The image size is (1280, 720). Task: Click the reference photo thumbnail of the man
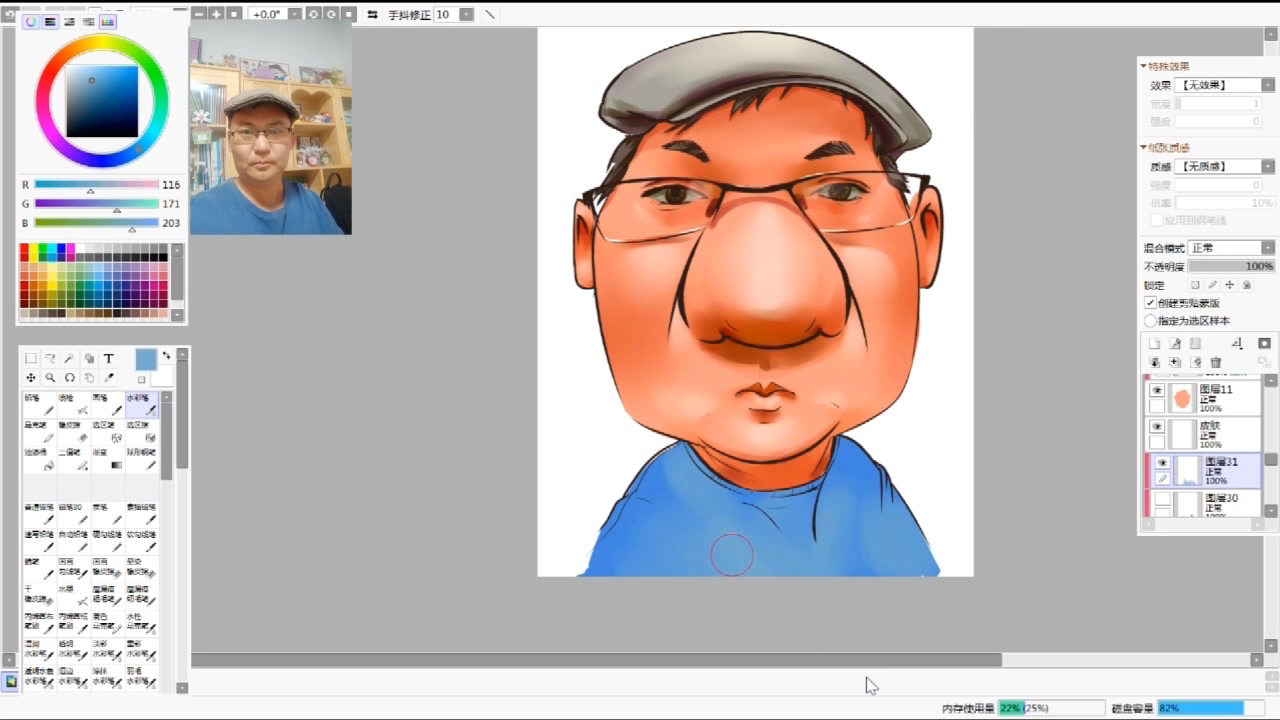tap(270, 128)
